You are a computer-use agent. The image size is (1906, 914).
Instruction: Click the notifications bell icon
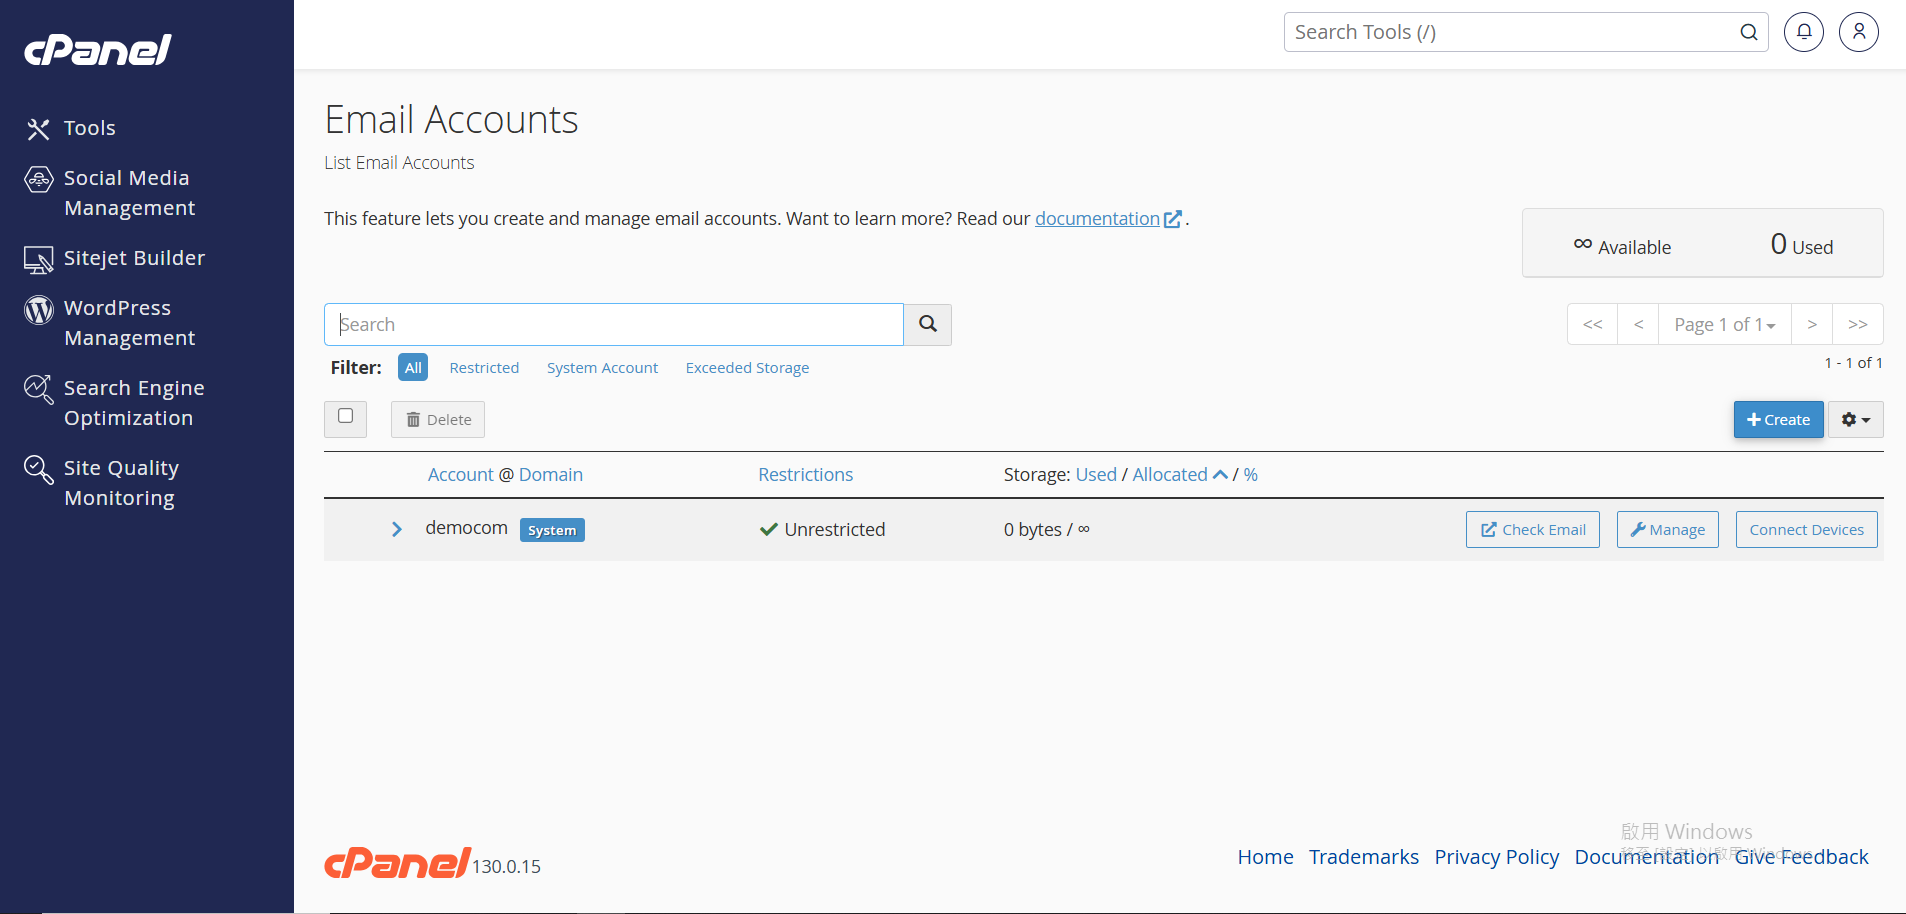pyautogui.click(x=1803, y=32)
